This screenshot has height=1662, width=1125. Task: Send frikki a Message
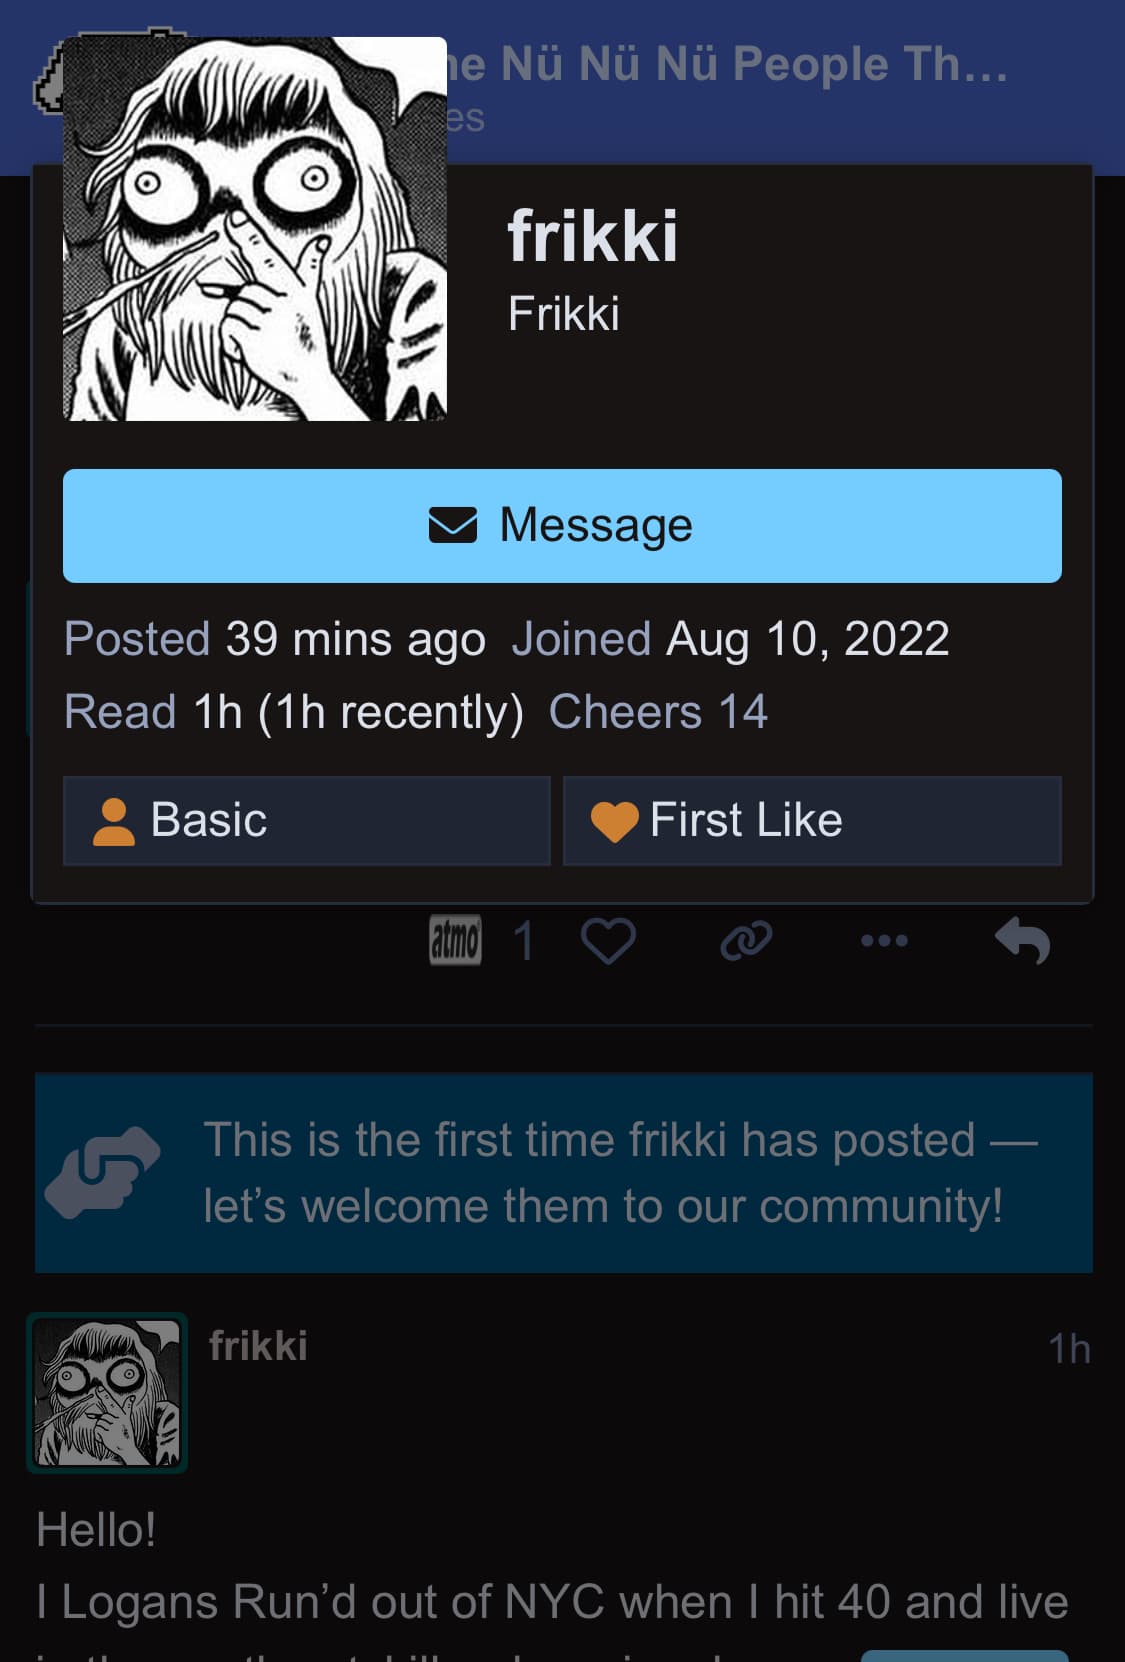tap(562, 526)
